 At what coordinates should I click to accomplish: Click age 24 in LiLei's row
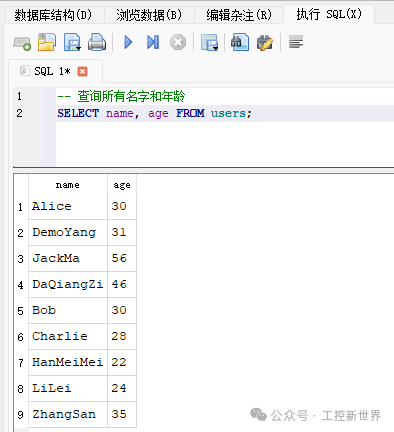(122, 388)
